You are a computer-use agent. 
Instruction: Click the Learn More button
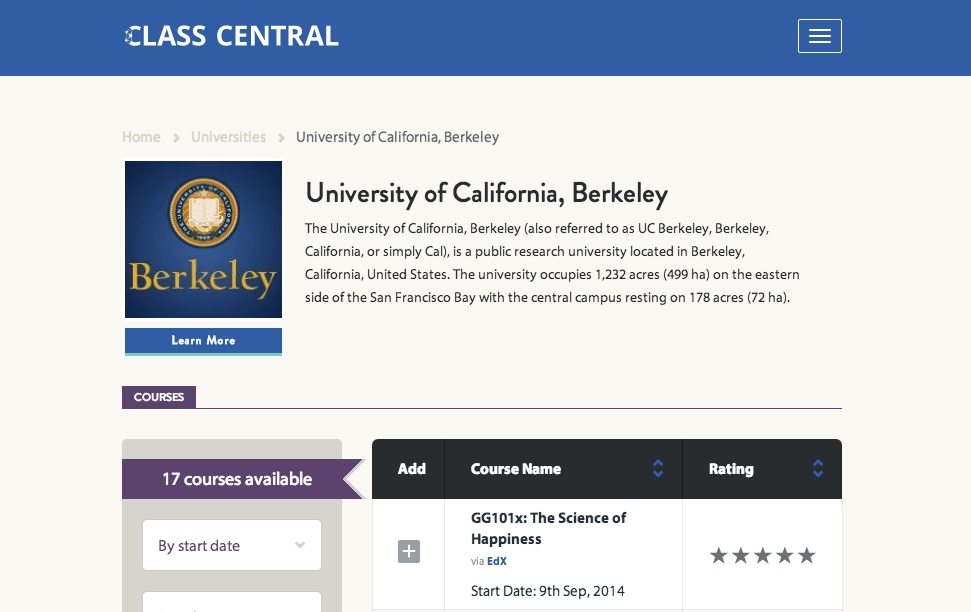[203, 340]
